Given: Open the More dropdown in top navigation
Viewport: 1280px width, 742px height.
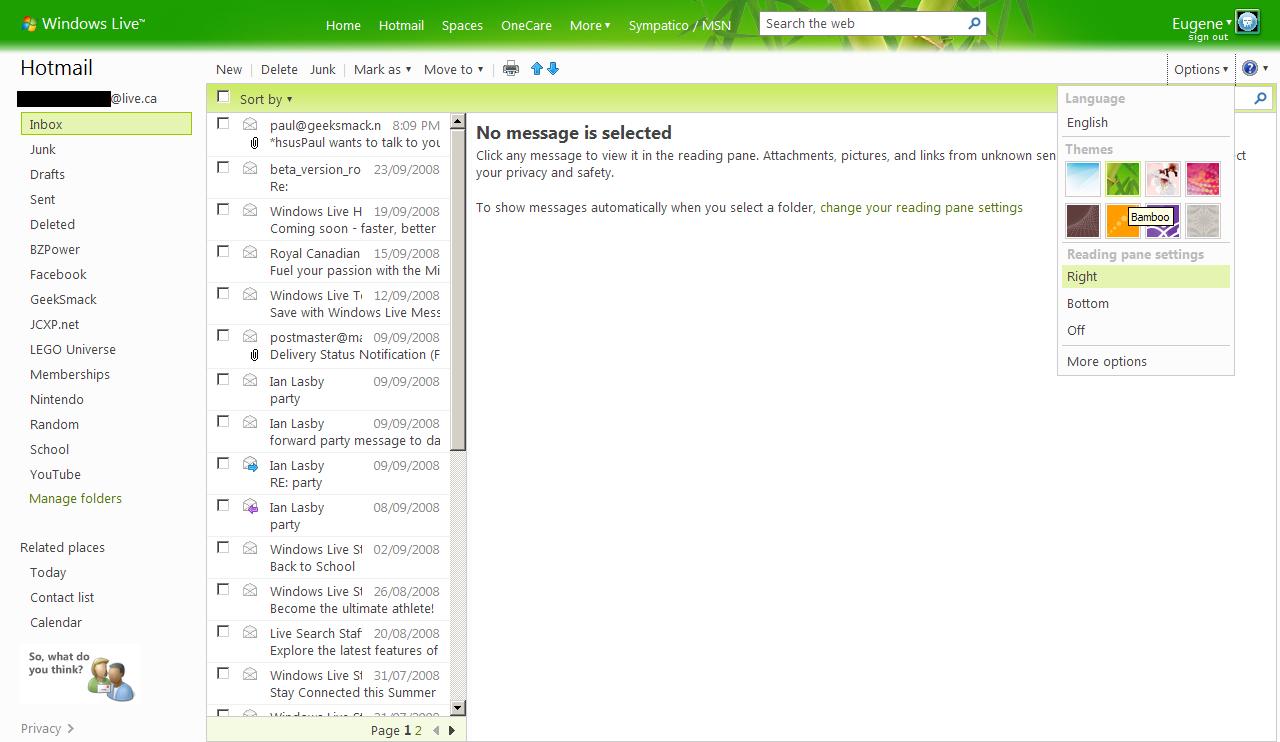Looking at the screenshot, I should 590,25.
